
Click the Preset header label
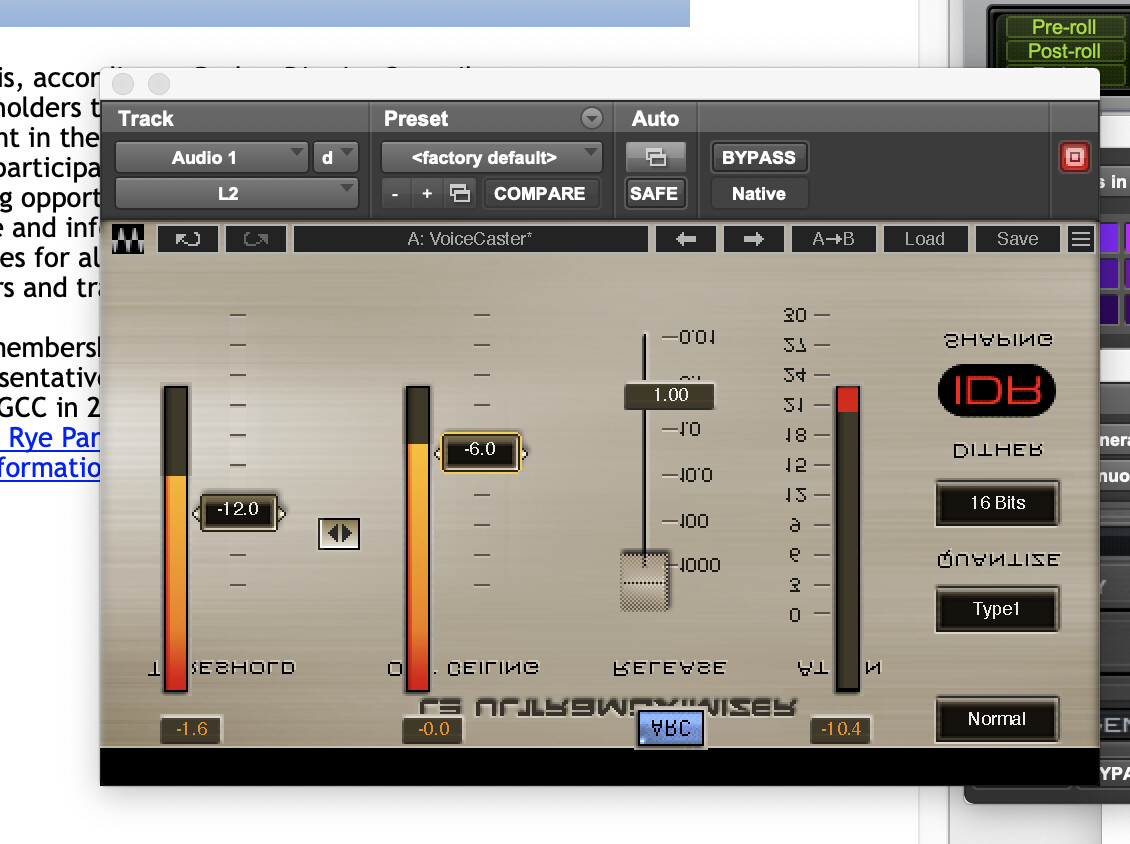[416, 118]
